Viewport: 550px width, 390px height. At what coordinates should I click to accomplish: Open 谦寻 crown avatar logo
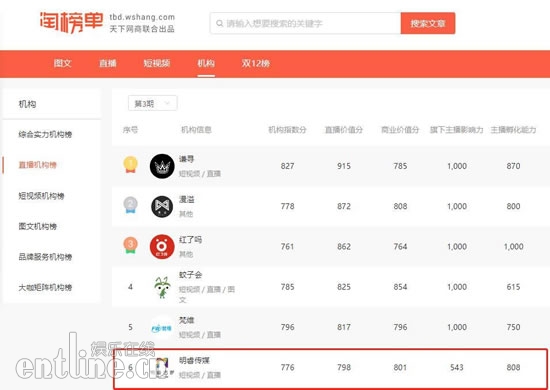click(x=162, y=166)
